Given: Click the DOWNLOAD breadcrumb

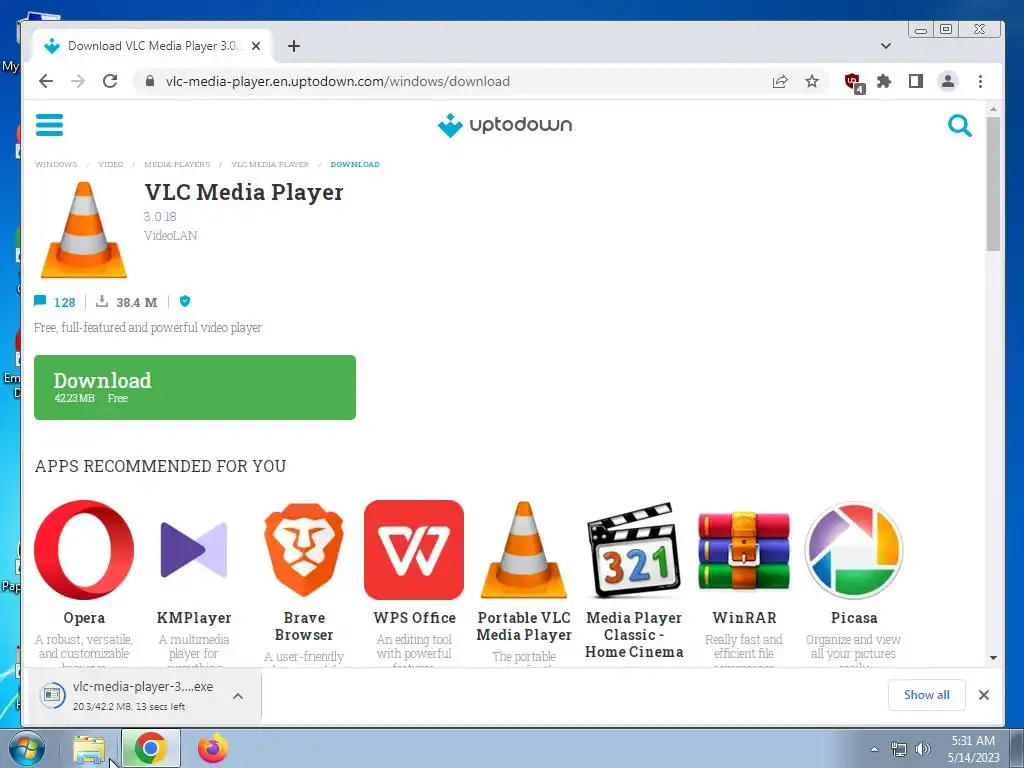Looking at the screenshot, I should 355,165.
